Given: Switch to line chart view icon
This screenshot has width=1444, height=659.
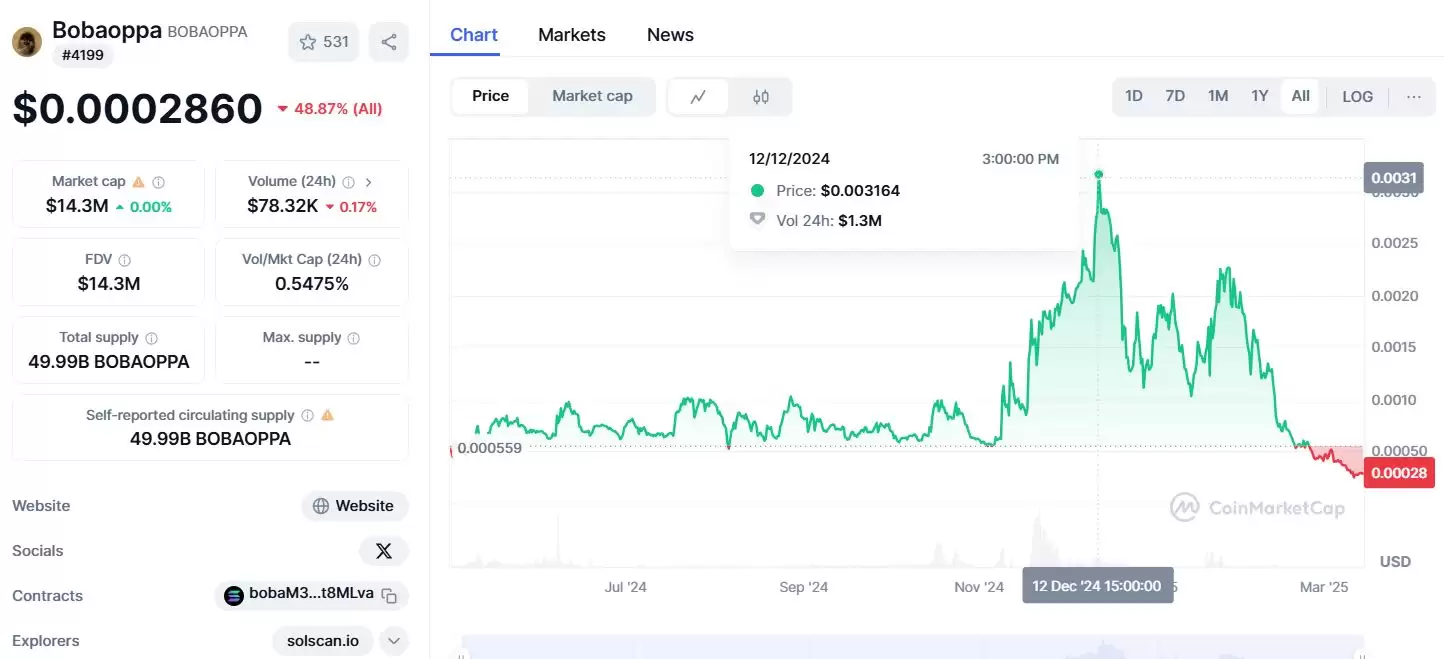Looking at the screenshot, I should pos(698,97).
